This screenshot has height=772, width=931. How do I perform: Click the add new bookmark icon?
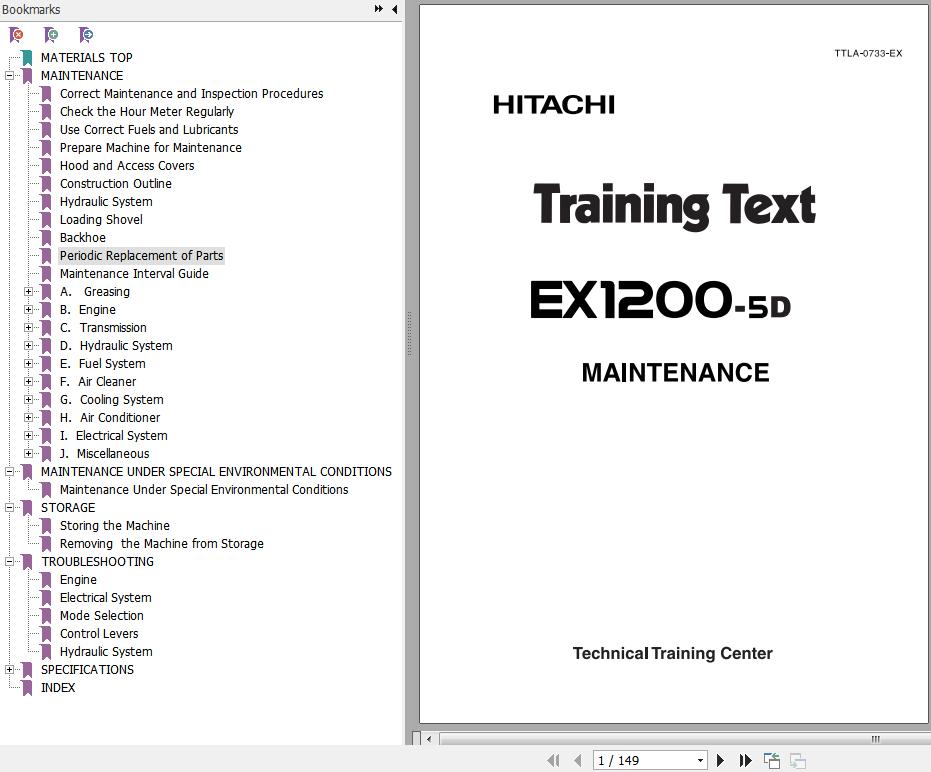tap(51, 35)
